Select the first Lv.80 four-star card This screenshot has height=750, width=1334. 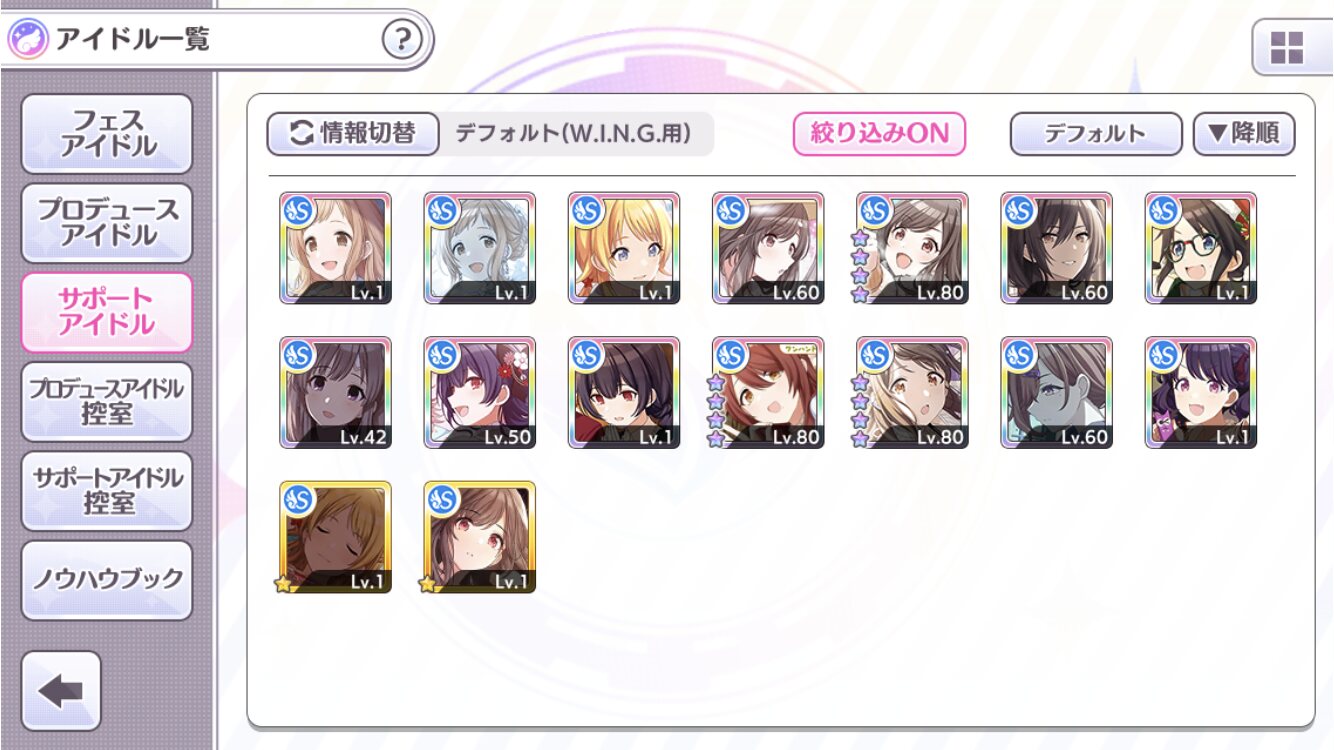pos(912,248)
